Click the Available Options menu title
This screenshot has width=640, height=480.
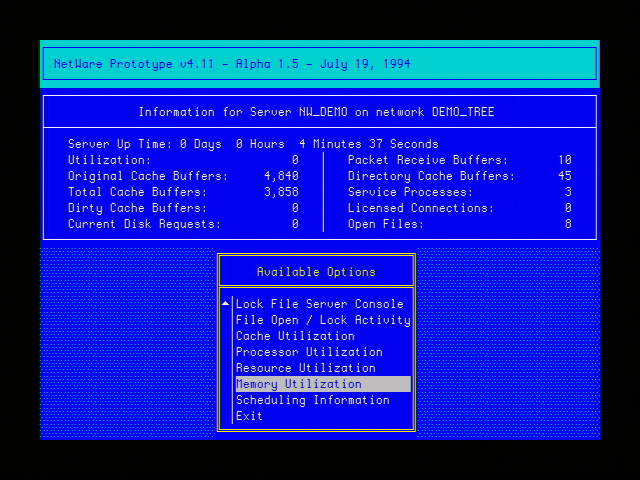click(316, 272)
